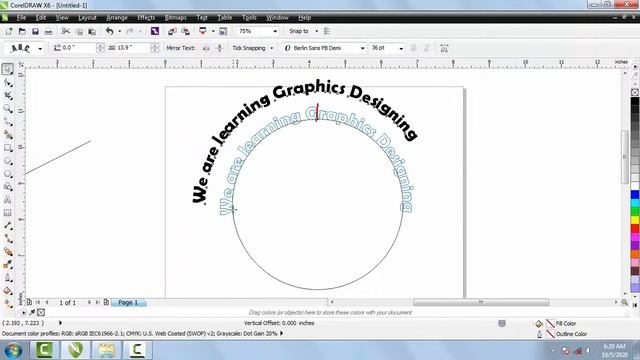Select the Text tool
The width and height of the screenshot is (640, 360).
[x=8, y=200]
